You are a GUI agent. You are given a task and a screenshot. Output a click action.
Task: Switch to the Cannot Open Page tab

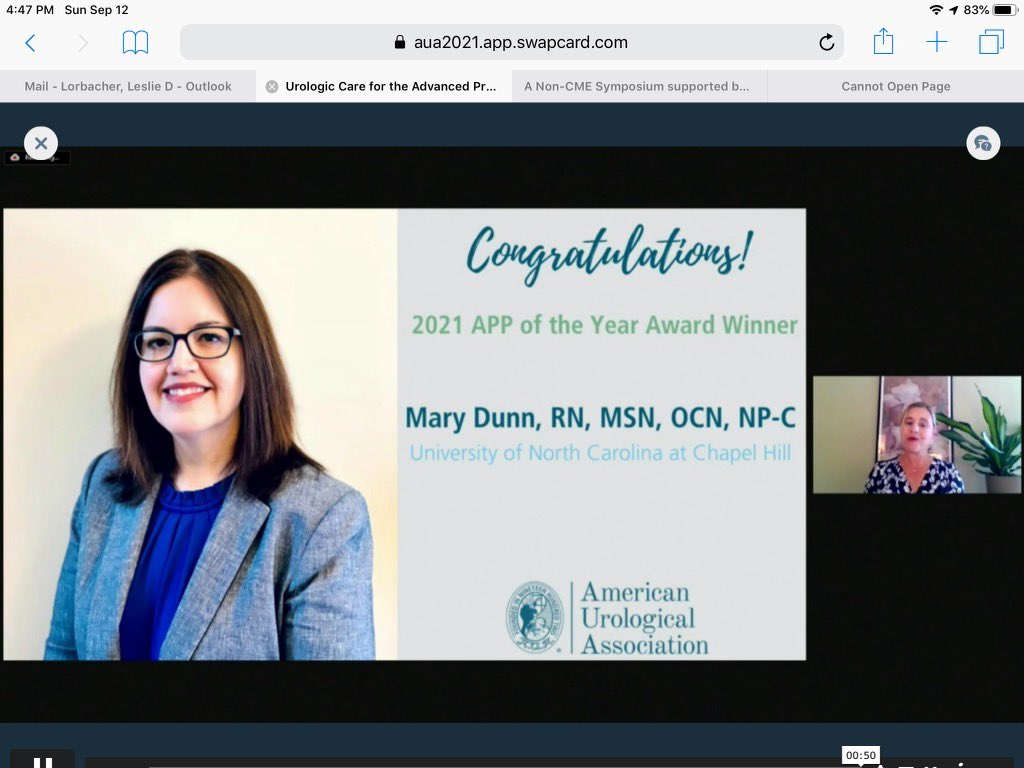click(x=895, y=86)
